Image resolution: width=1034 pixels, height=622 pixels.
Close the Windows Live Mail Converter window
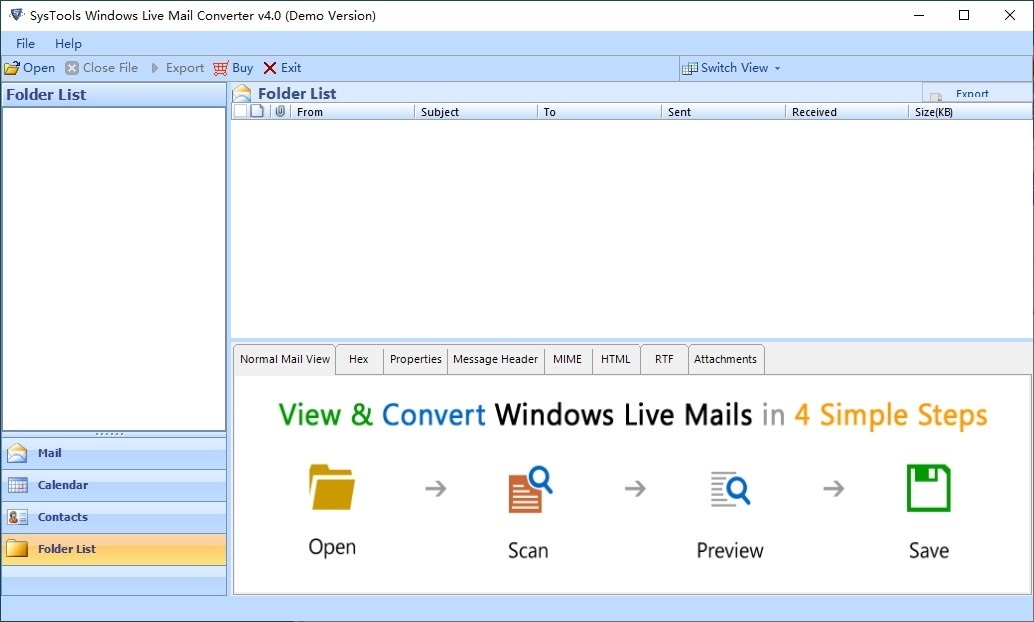[x=1010, y=15]
